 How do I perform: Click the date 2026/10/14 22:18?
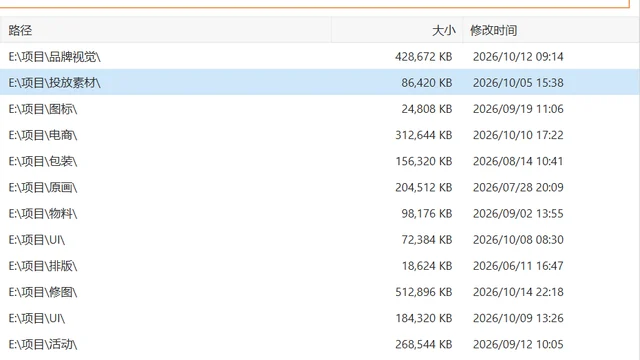518,292
